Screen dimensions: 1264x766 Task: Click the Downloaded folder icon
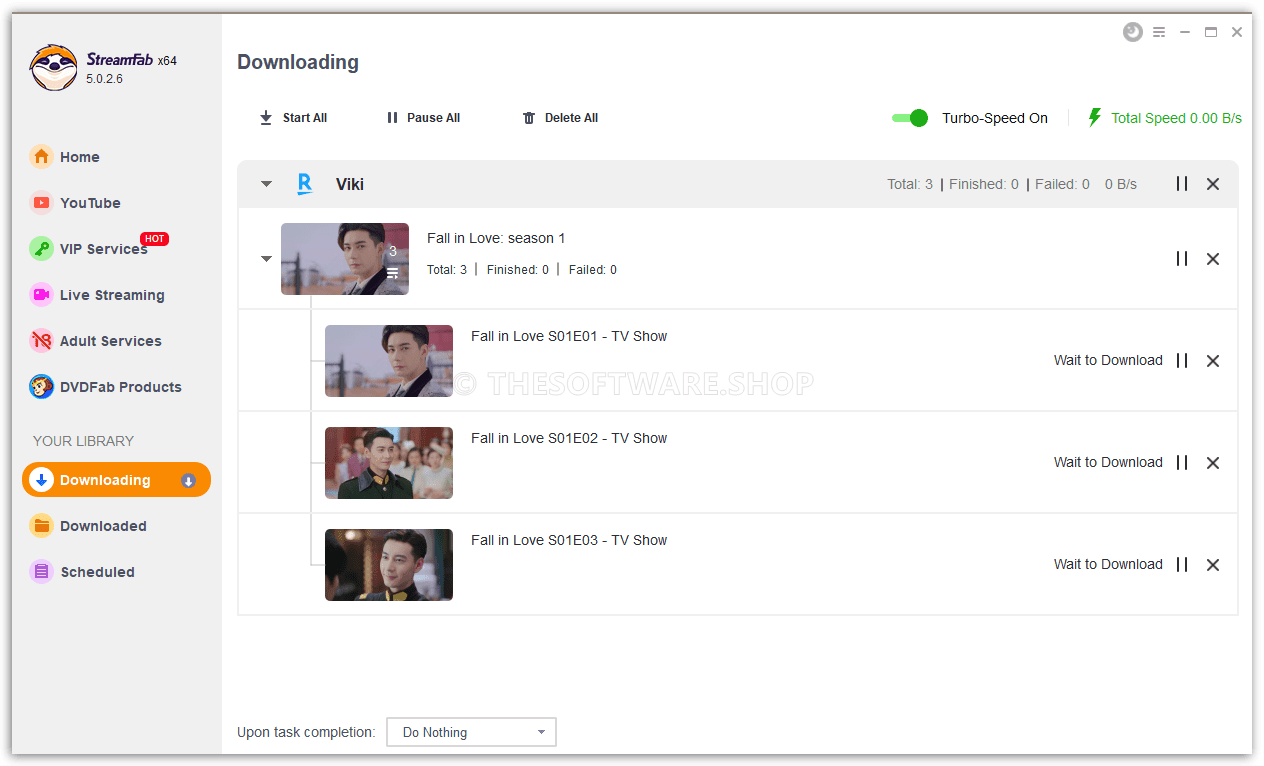click(41, 526)
